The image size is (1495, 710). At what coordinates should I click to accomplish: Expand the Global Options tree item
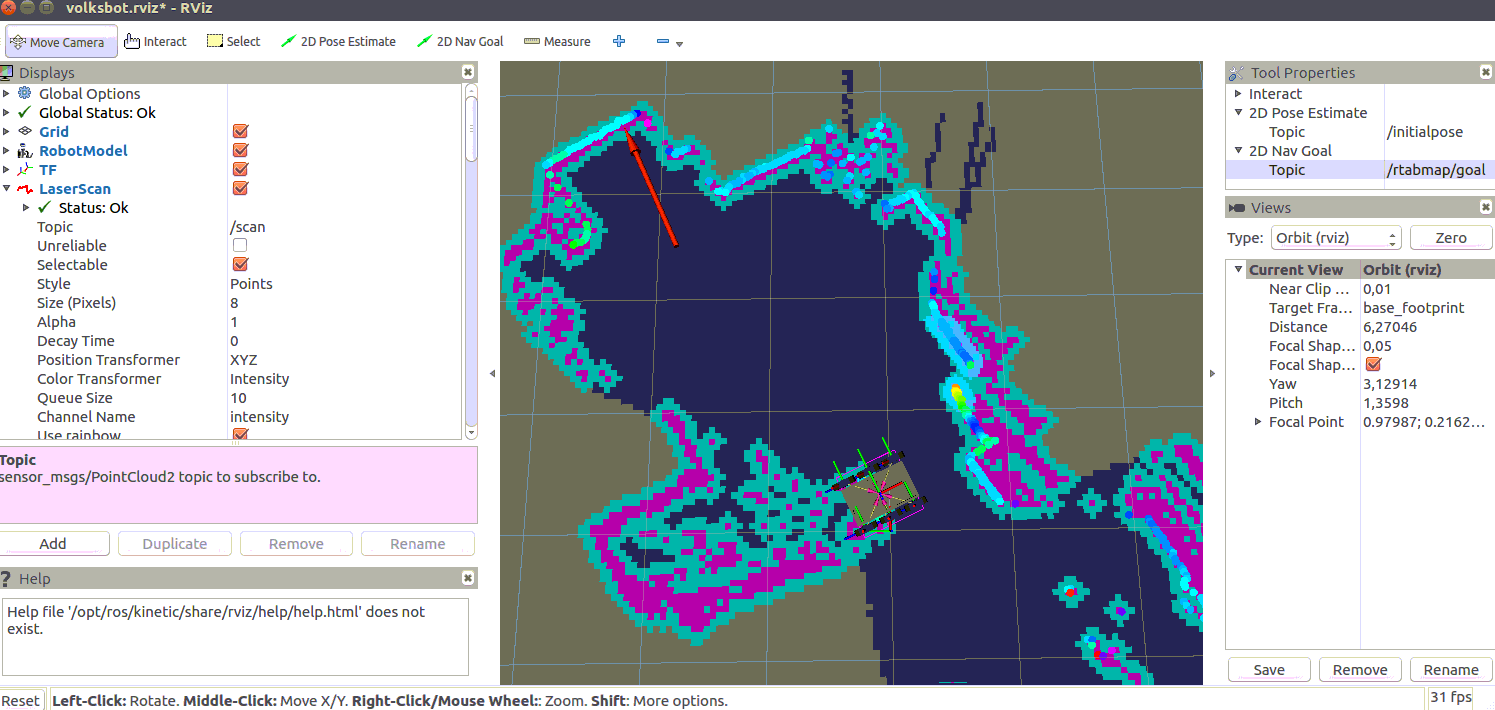[7, 94]
